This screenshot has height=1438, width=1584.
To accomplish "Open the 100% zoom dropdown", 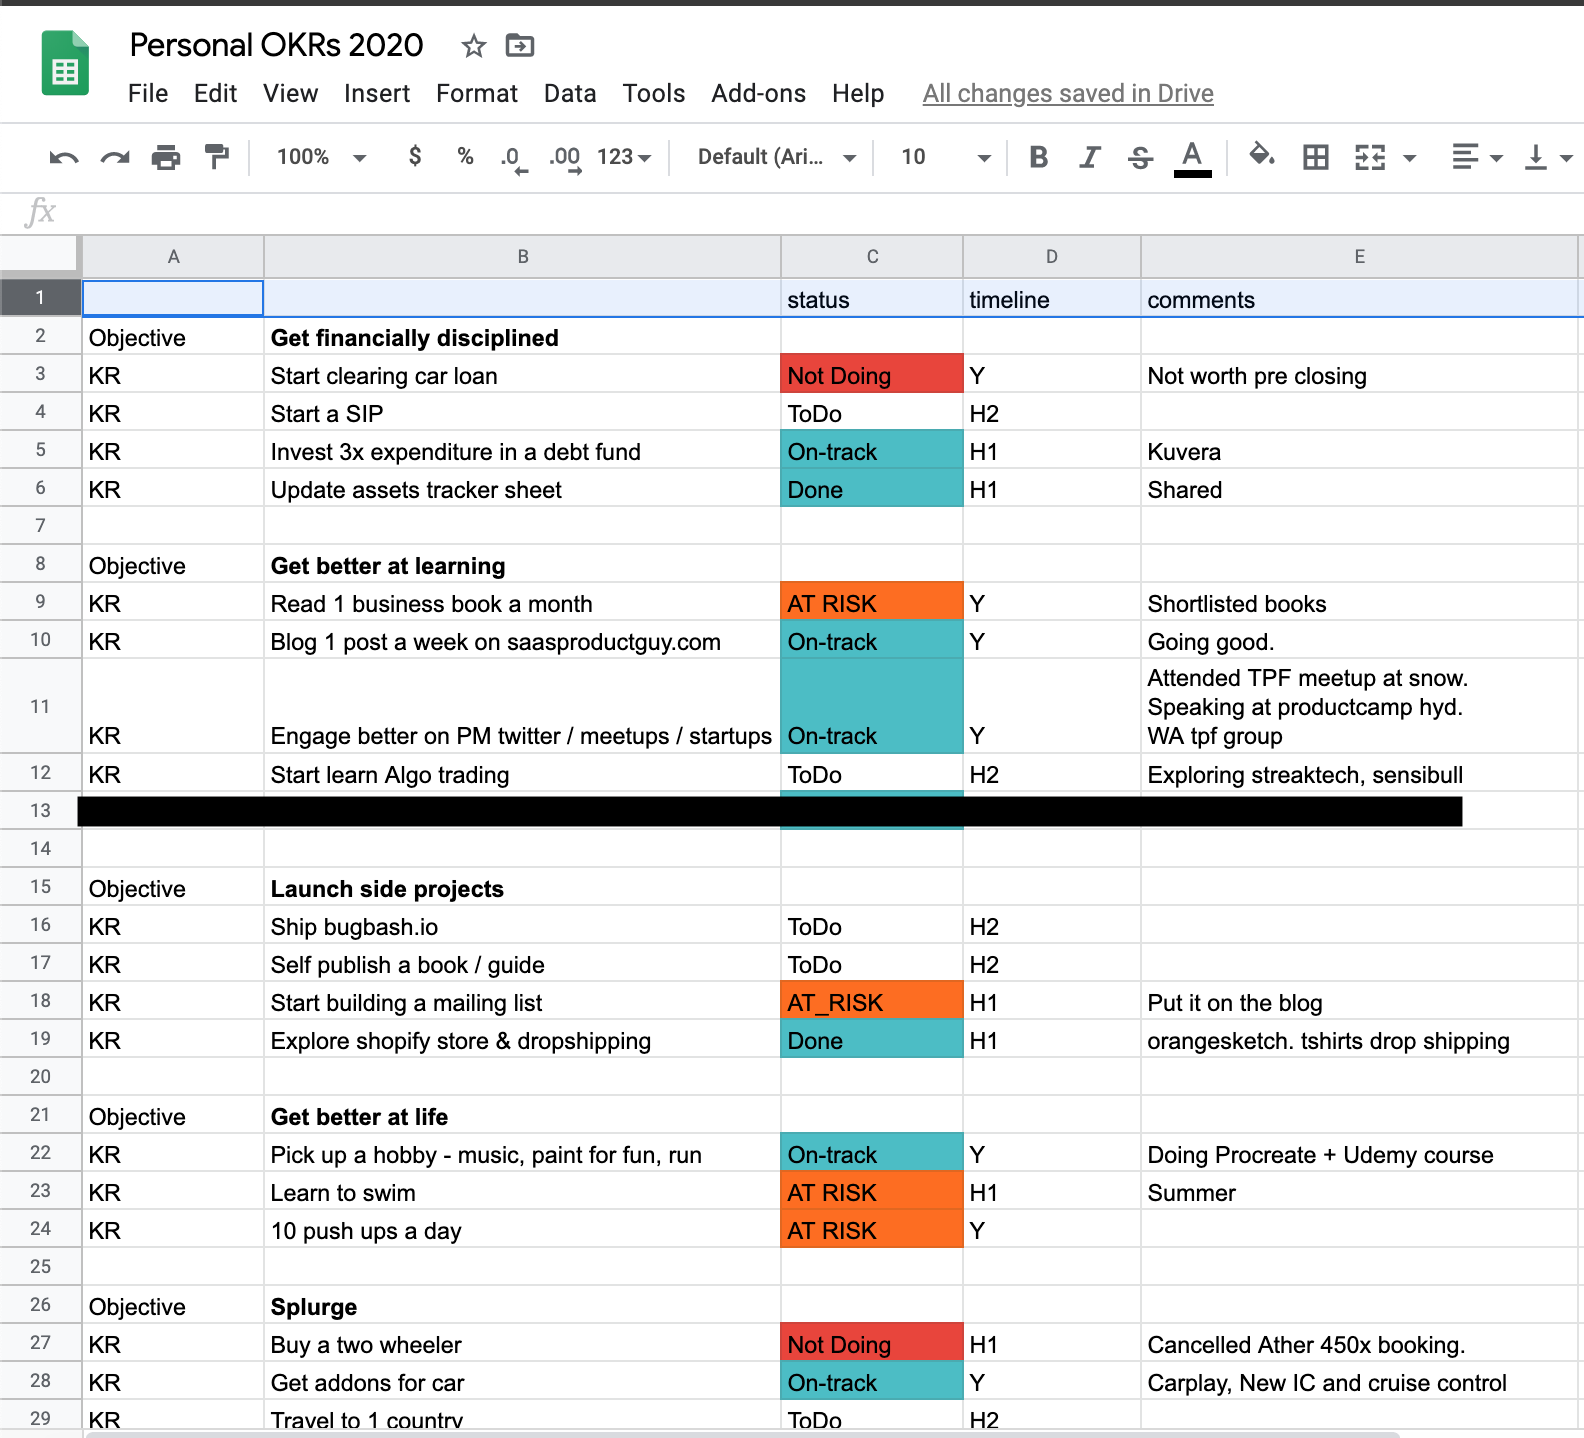I will (321, 157).
